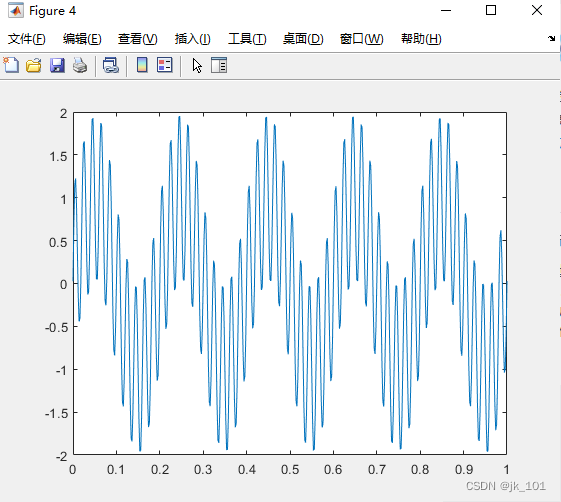
Task: Click the y-axis label 1.5
Action: pyautogui.click(x=58, y=156)
